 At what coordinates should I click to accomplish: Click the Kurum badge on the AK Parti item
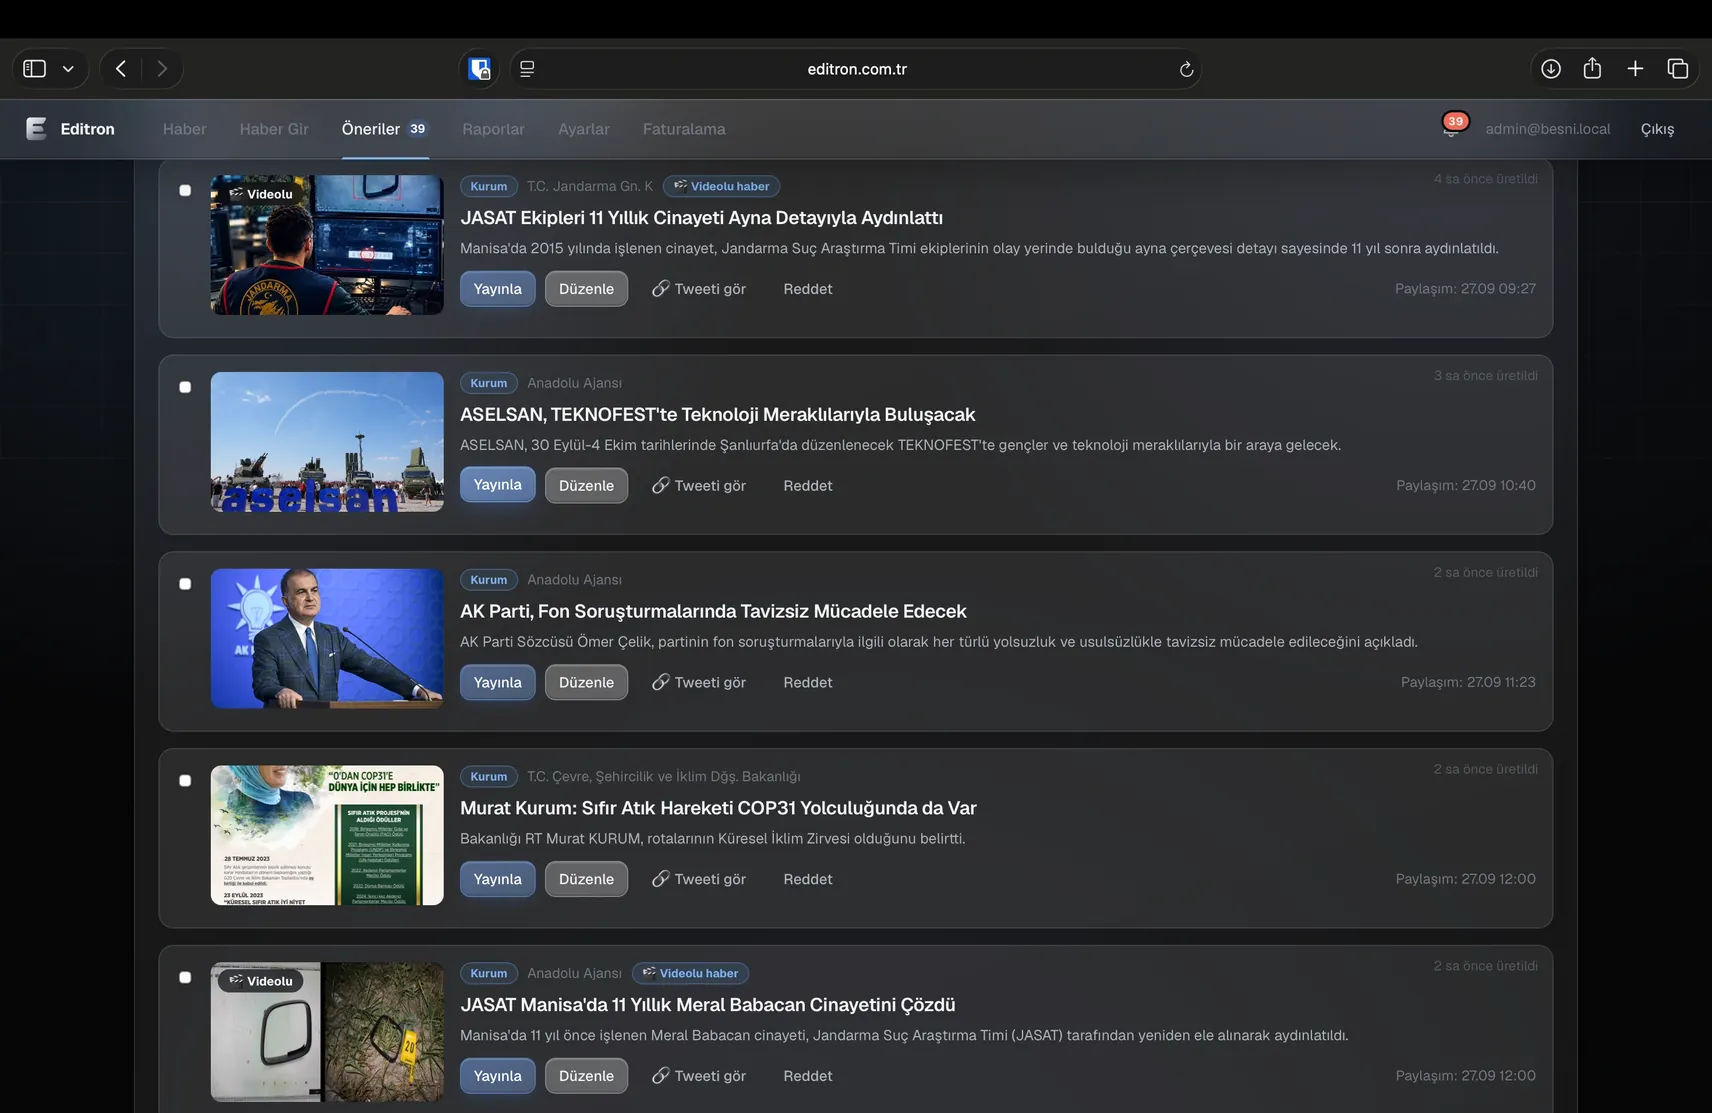[489, 580]
